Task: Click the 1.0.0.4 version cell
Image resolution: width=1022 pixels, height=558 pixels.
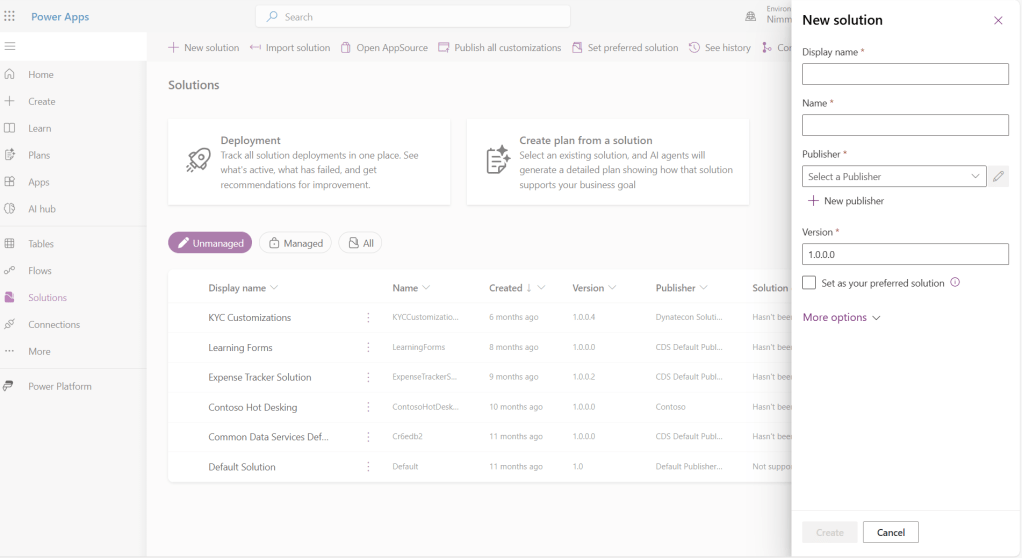Action: 583,317
